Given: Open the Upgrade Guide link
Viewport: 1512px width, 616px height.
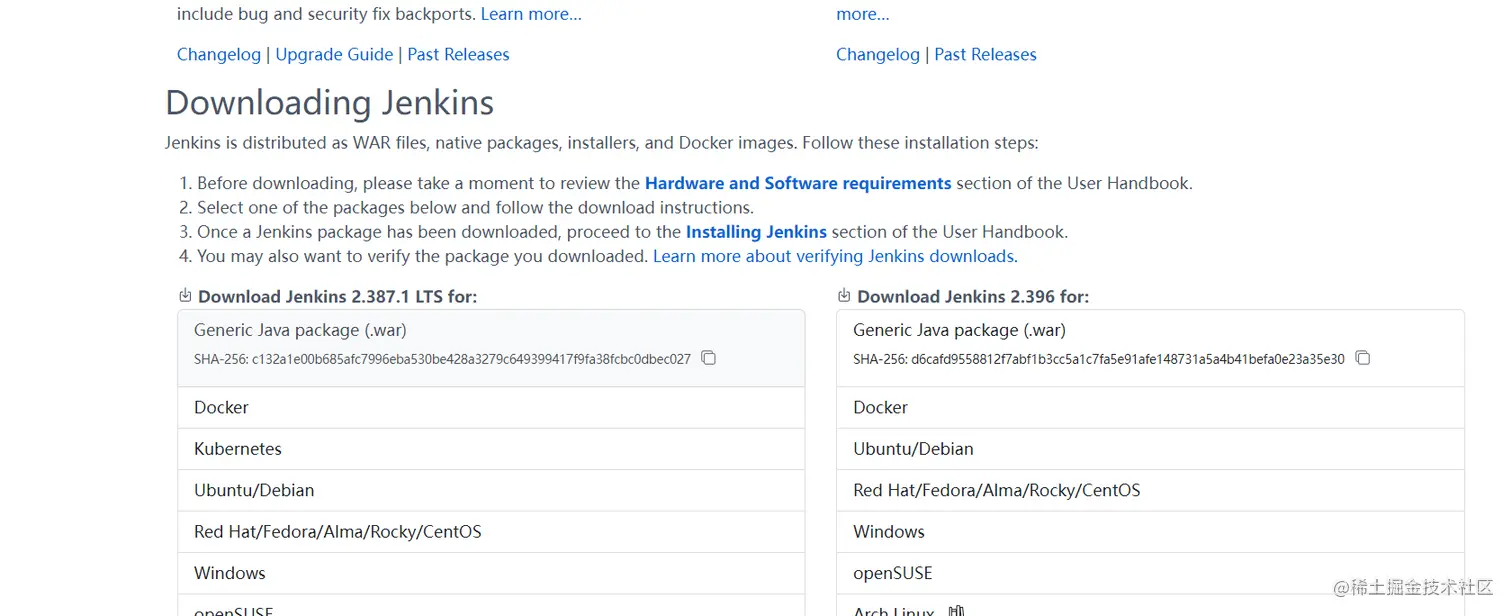Looking at the screenshot, I should coord(334,54).
